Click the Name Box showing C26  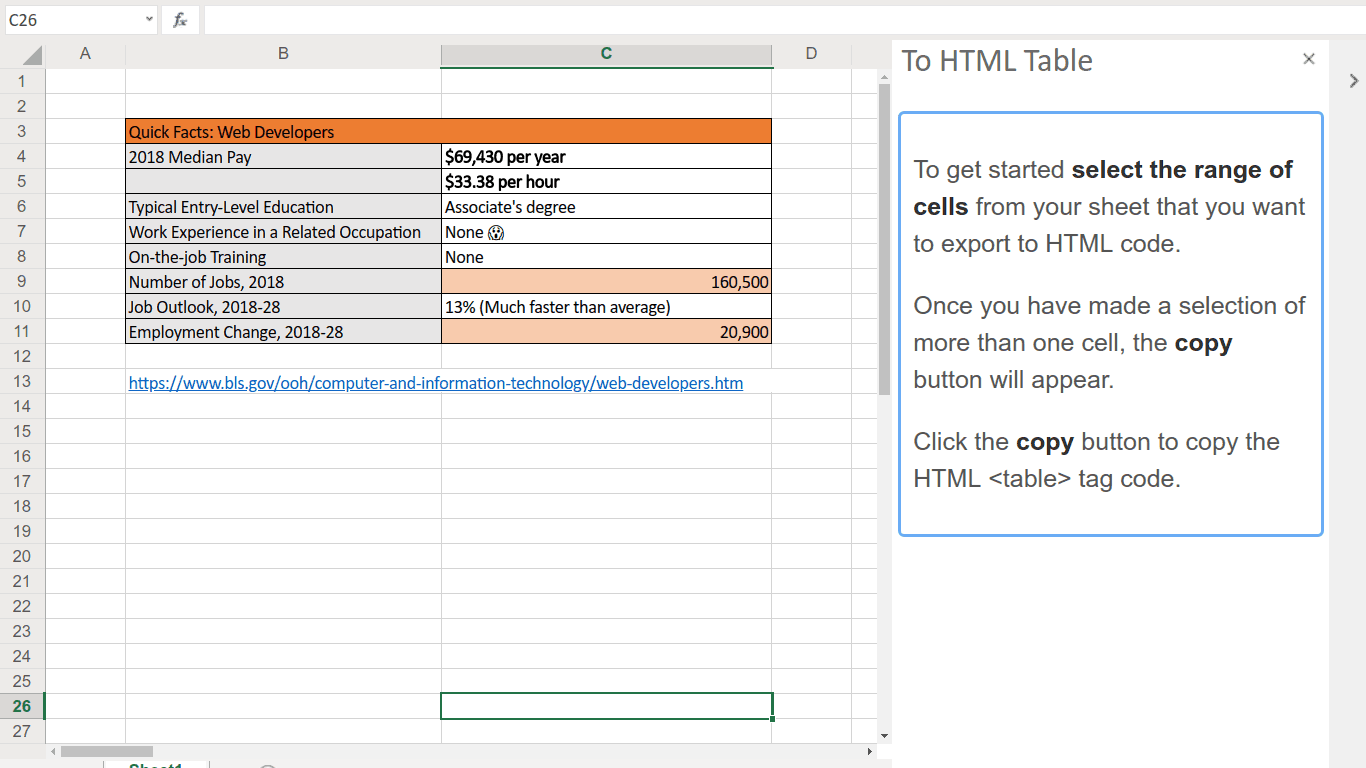pos(70,20)
